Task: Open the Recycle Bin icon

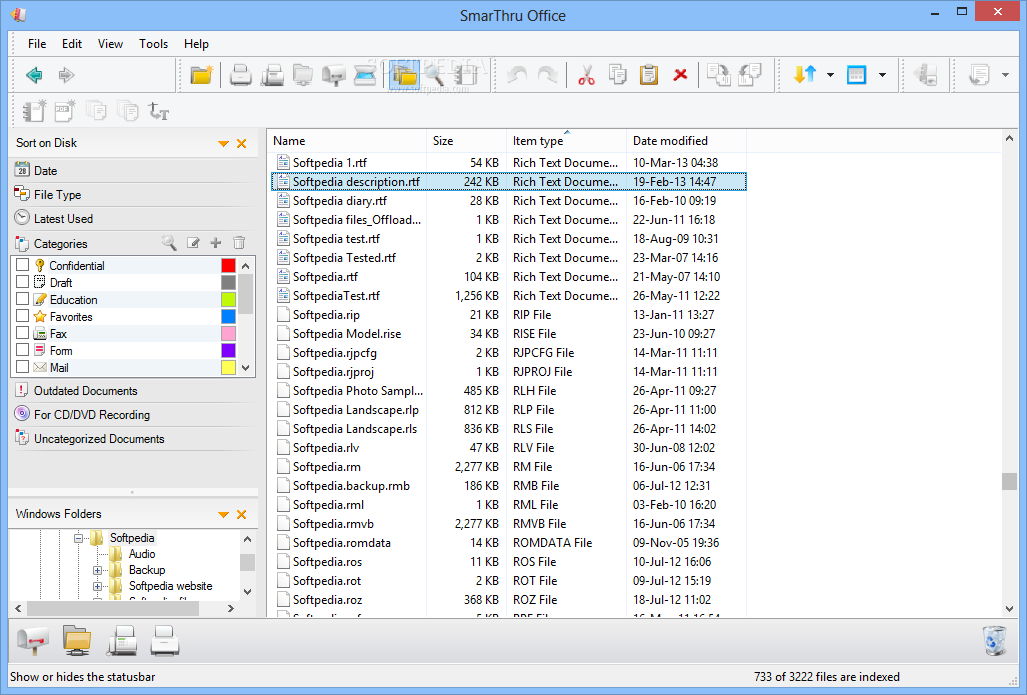Action: (994, 640)
